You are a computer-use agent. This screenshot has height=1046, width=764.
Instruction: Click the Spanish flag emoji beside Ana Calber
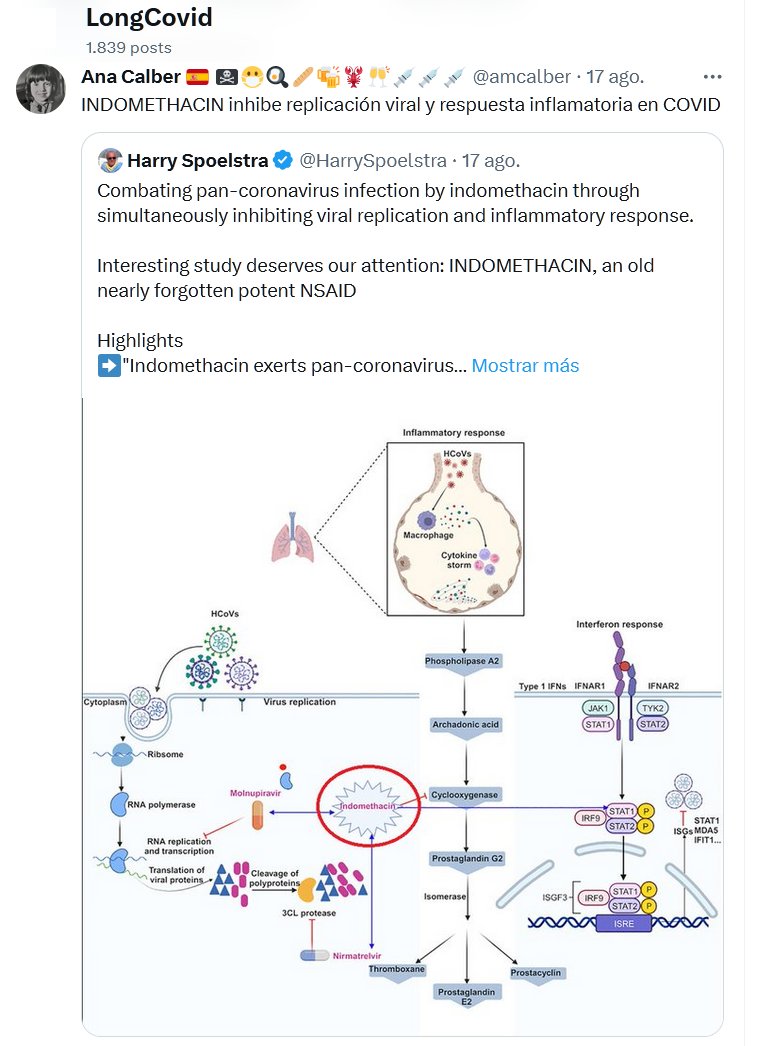point(197,77)
